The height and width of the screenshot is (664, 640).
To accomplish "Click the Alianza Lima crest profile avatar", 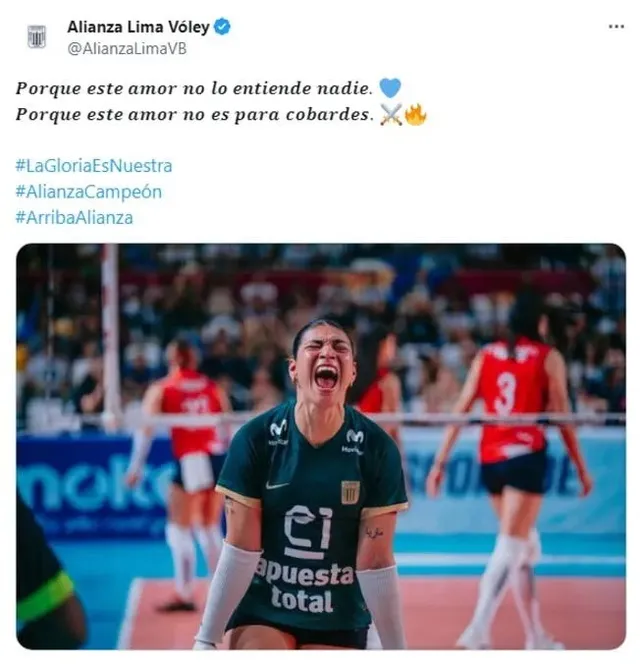I will pos(36,37).
